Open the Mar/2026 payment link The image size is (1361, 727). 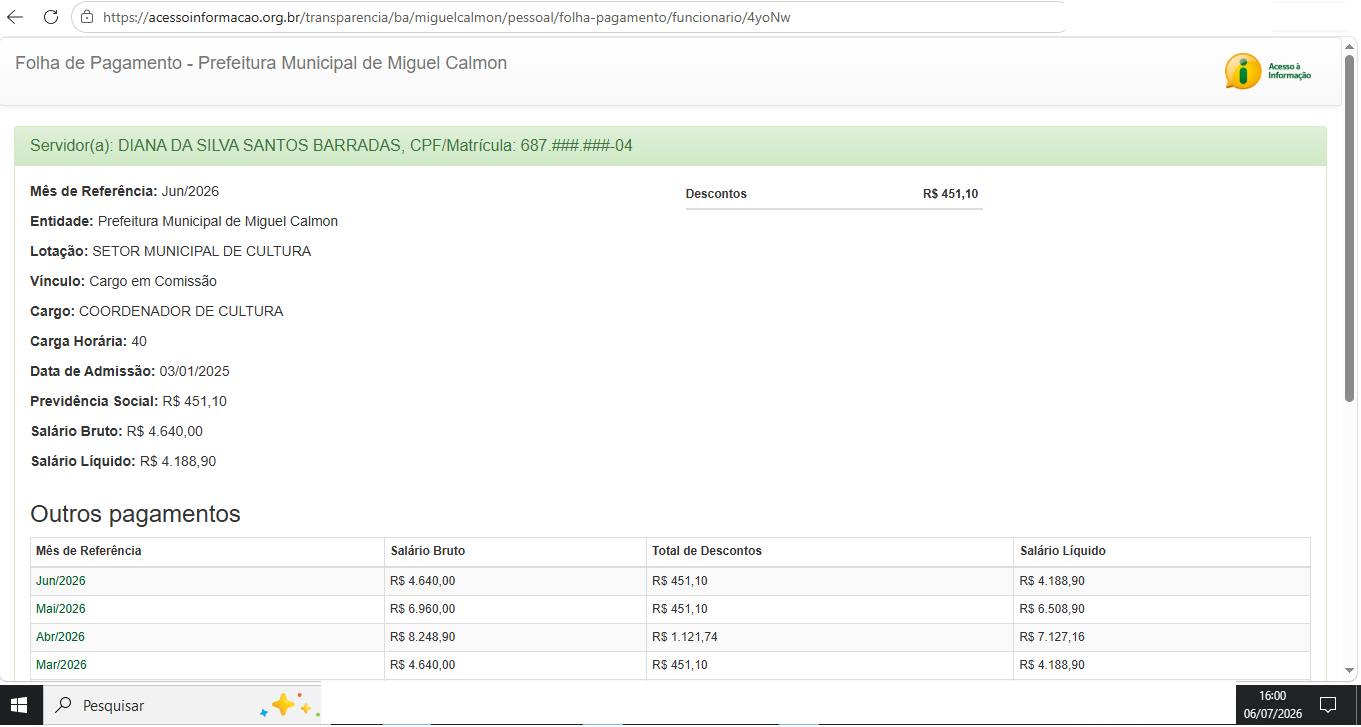[61, 665]
